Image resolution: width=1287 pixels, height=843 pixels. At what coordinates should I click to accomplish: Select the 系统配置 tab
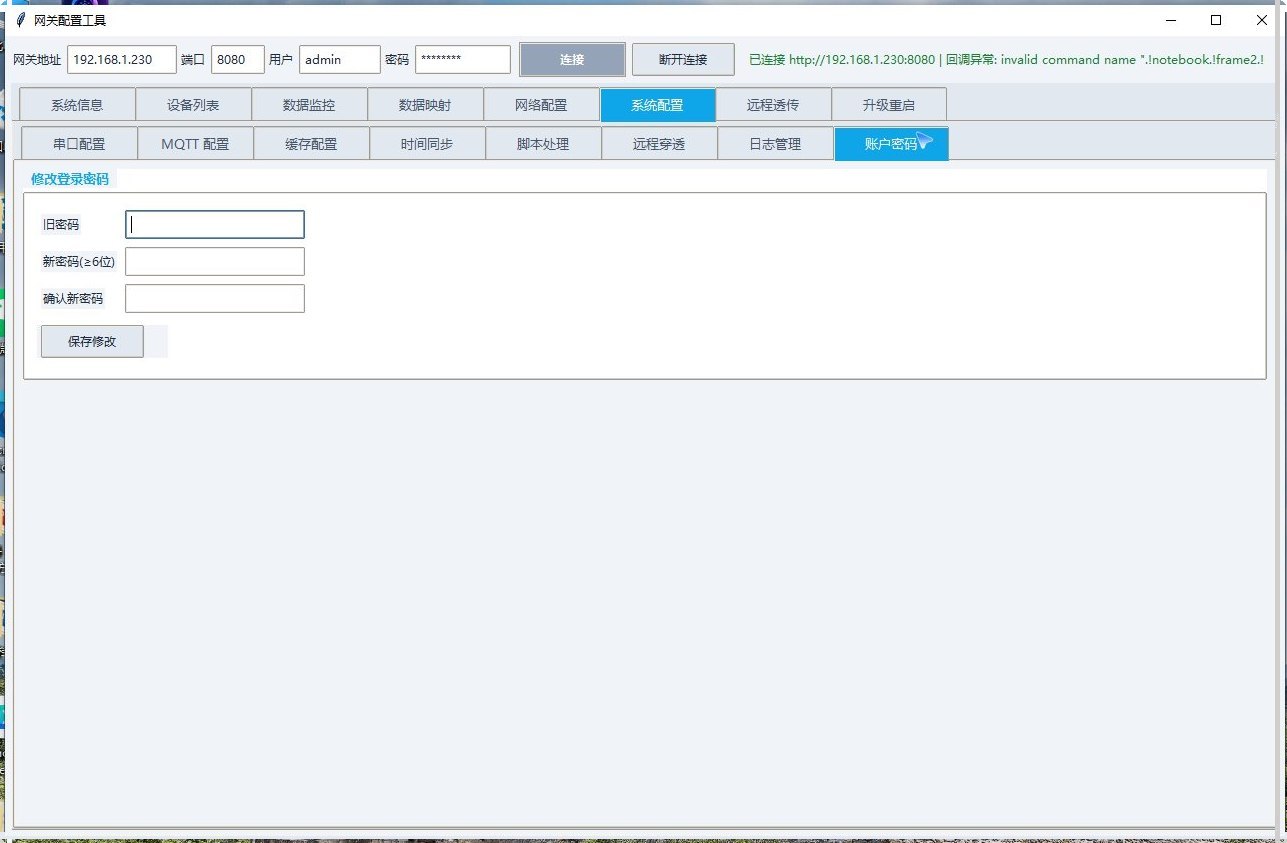(658, 105)
